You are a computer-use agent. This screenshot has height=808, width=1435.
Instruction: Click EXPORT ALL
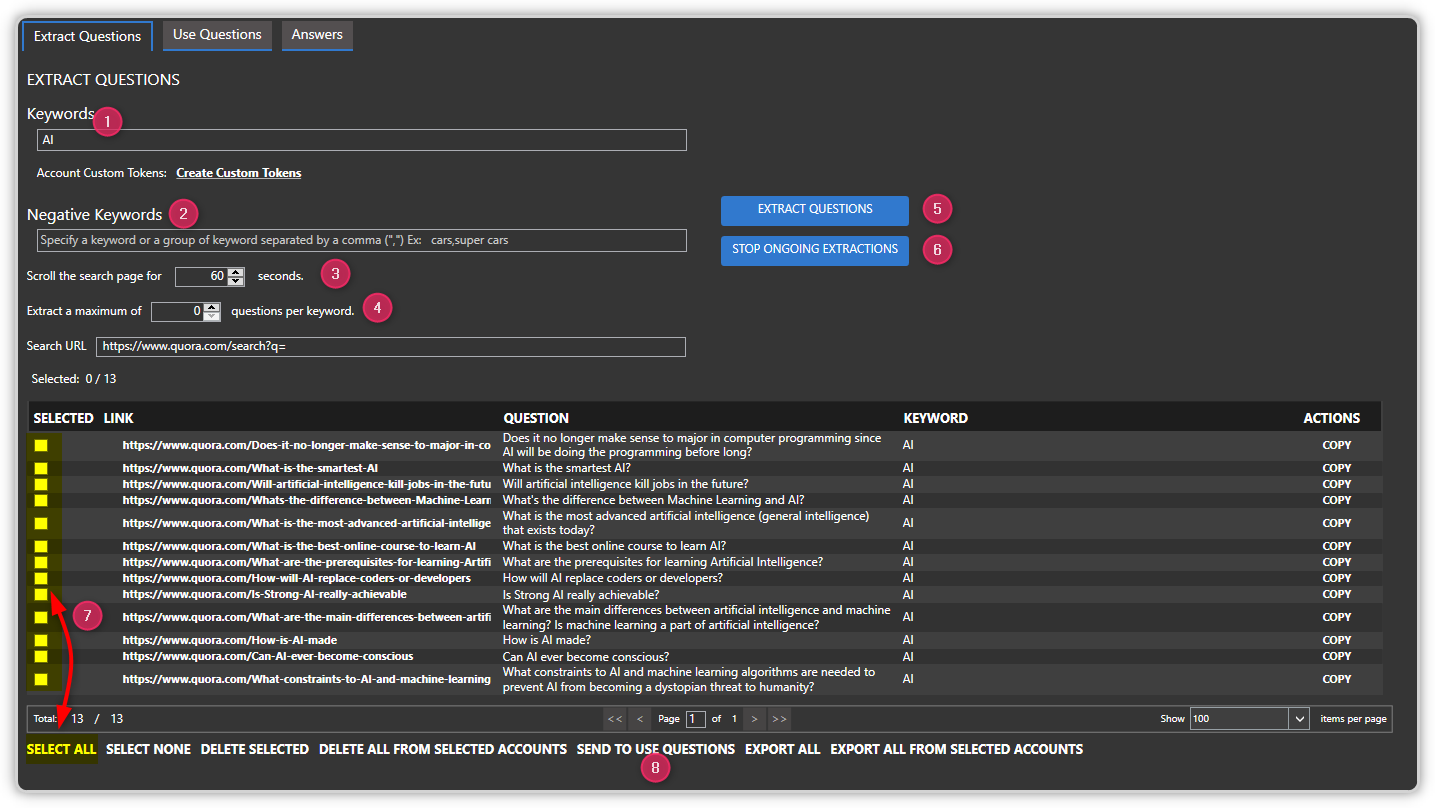pyautogui.click(x=782, y=749)
